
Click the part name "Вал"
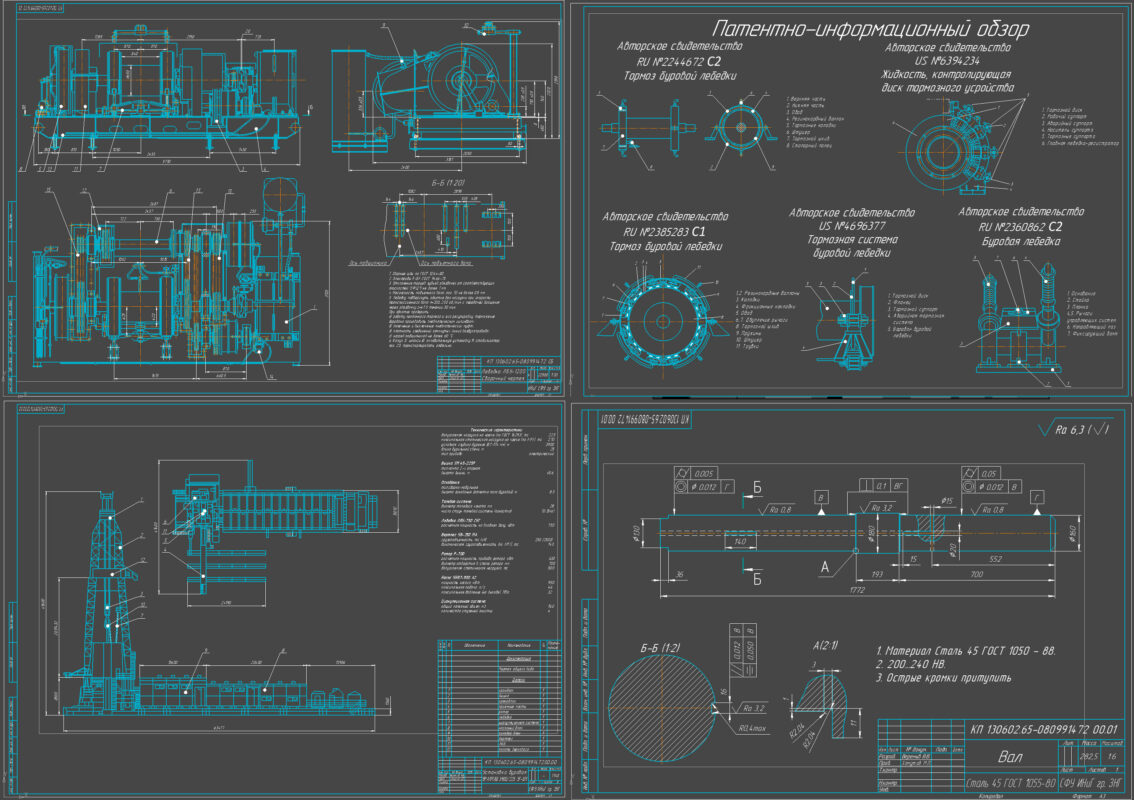coord(1010,757)
